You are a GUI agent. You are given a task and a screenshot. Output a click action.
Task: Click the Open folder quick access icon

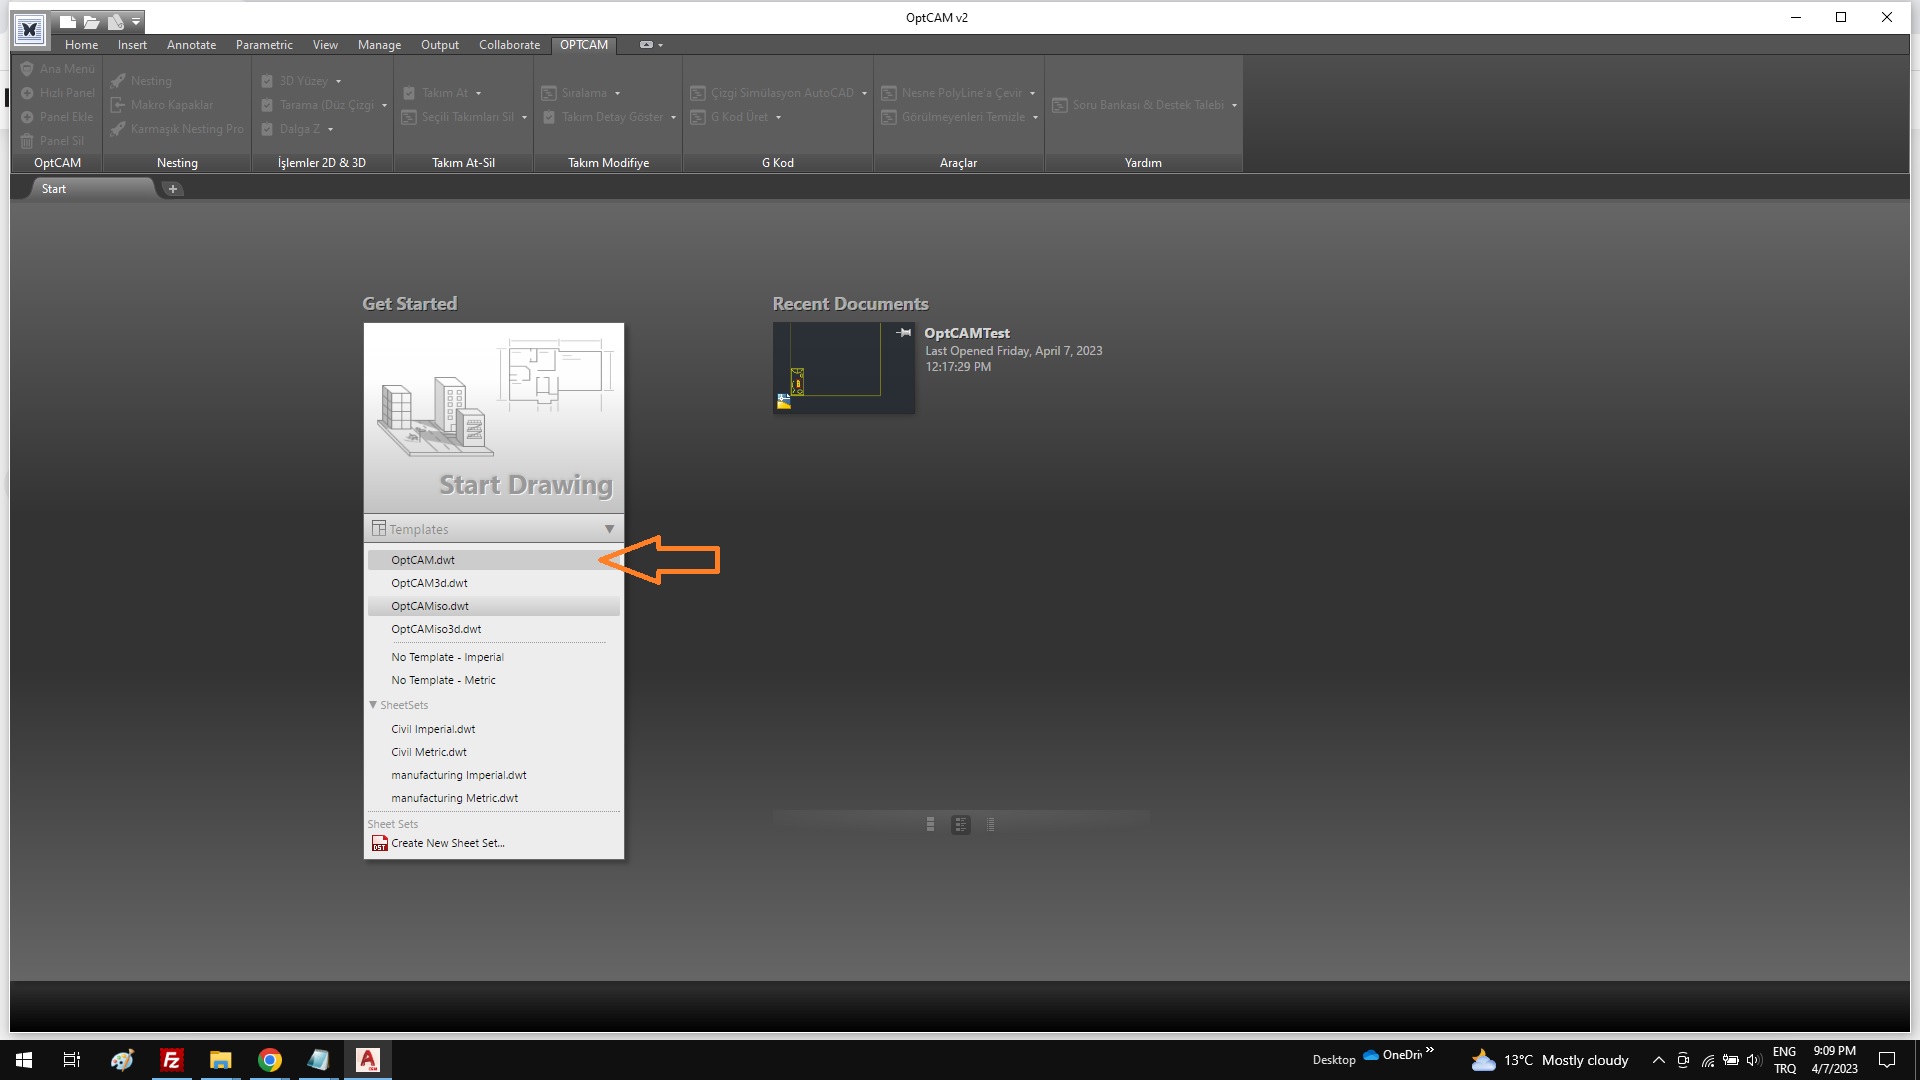pos(92,21)
